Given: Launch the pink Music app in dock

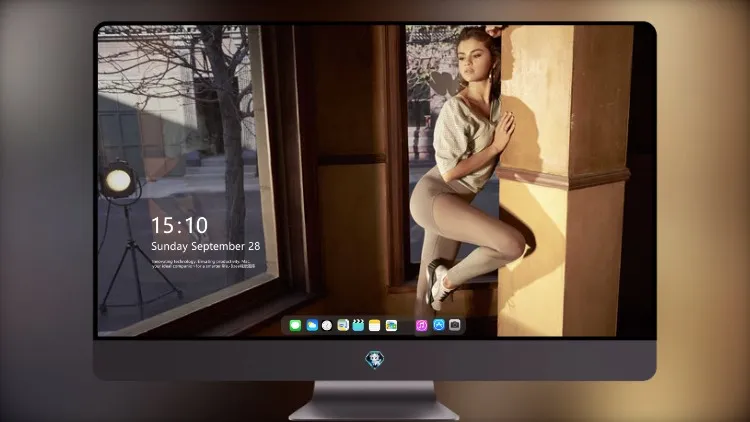Looking at the screenshot, I should 421,325.
